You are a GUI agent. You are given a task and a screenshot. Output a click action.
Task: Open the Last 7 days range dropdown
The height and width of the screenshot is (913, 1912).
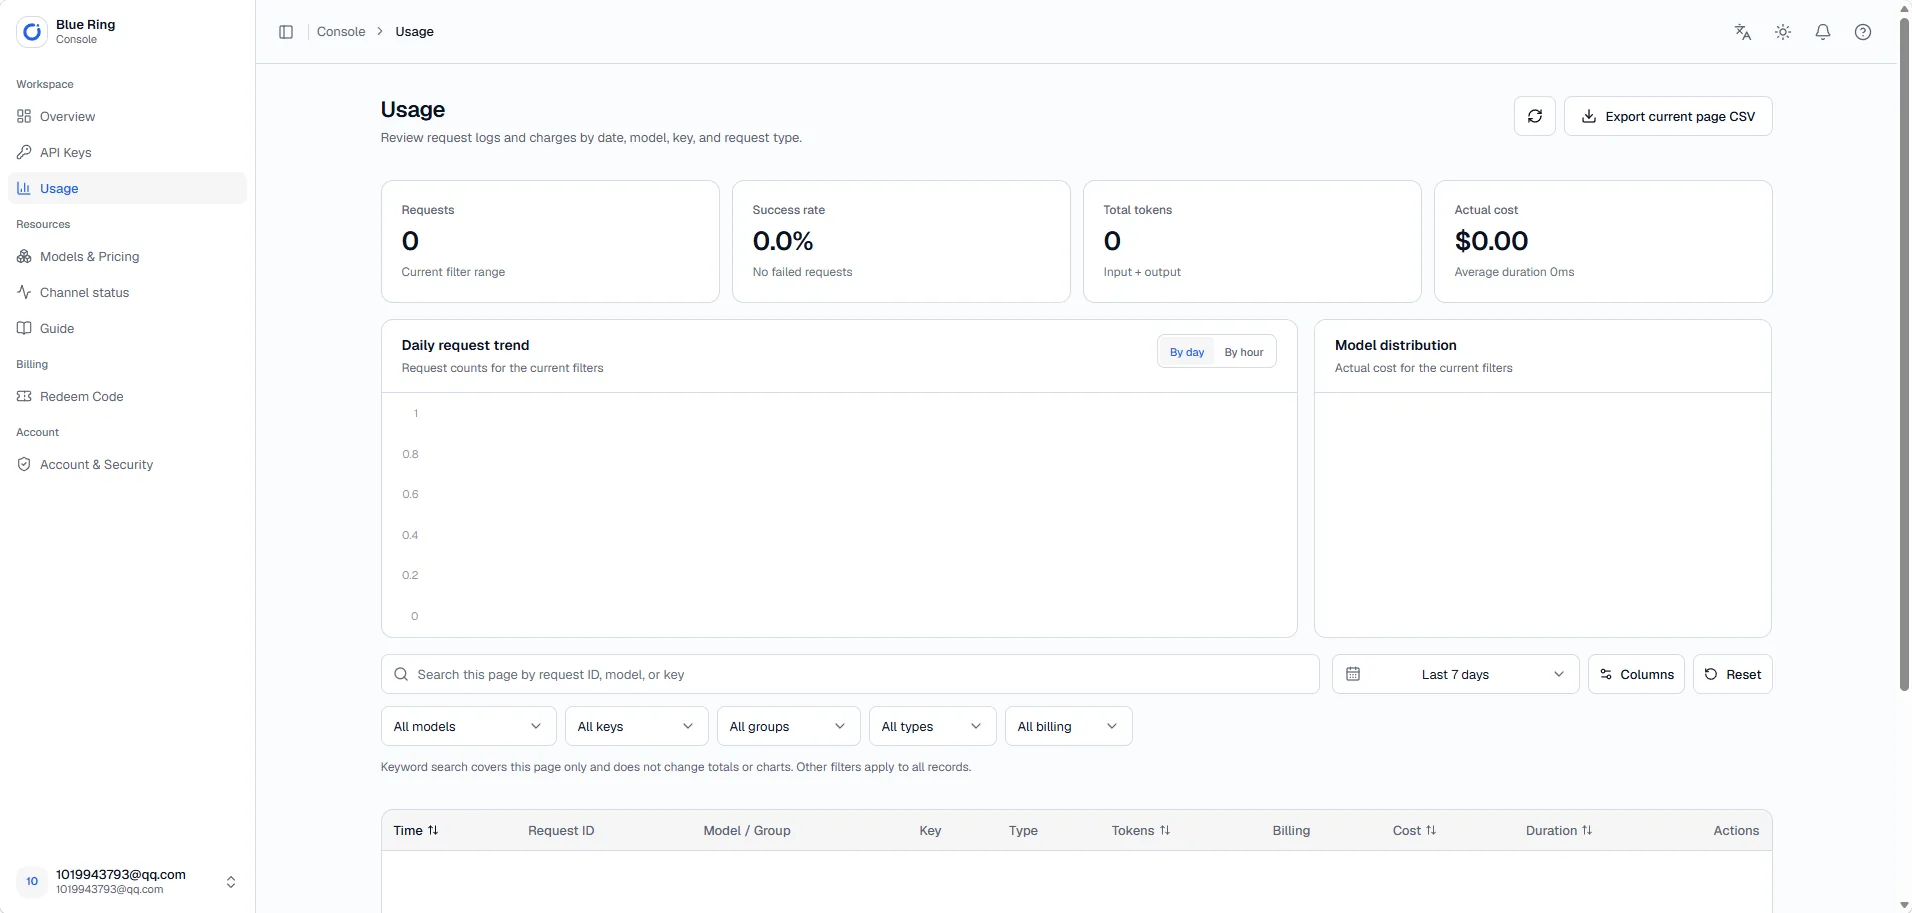coord(1455,674)
